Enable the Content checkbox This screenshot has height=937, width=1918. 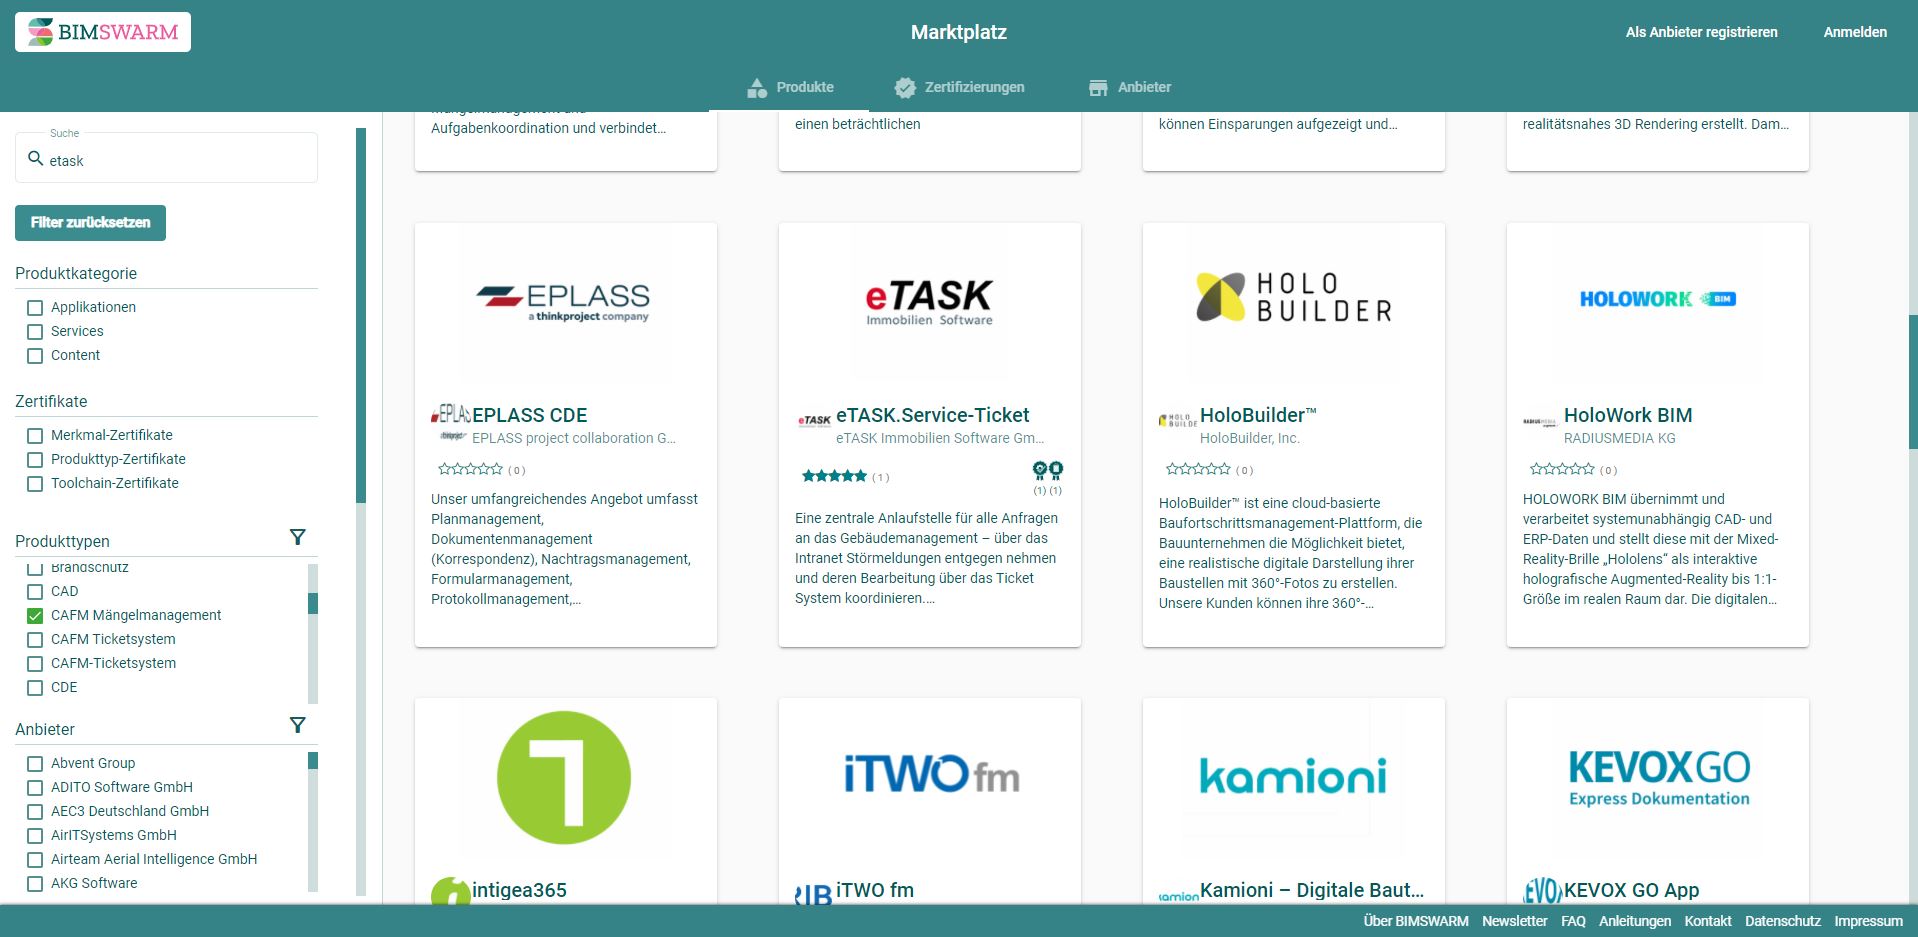(35, 356)
